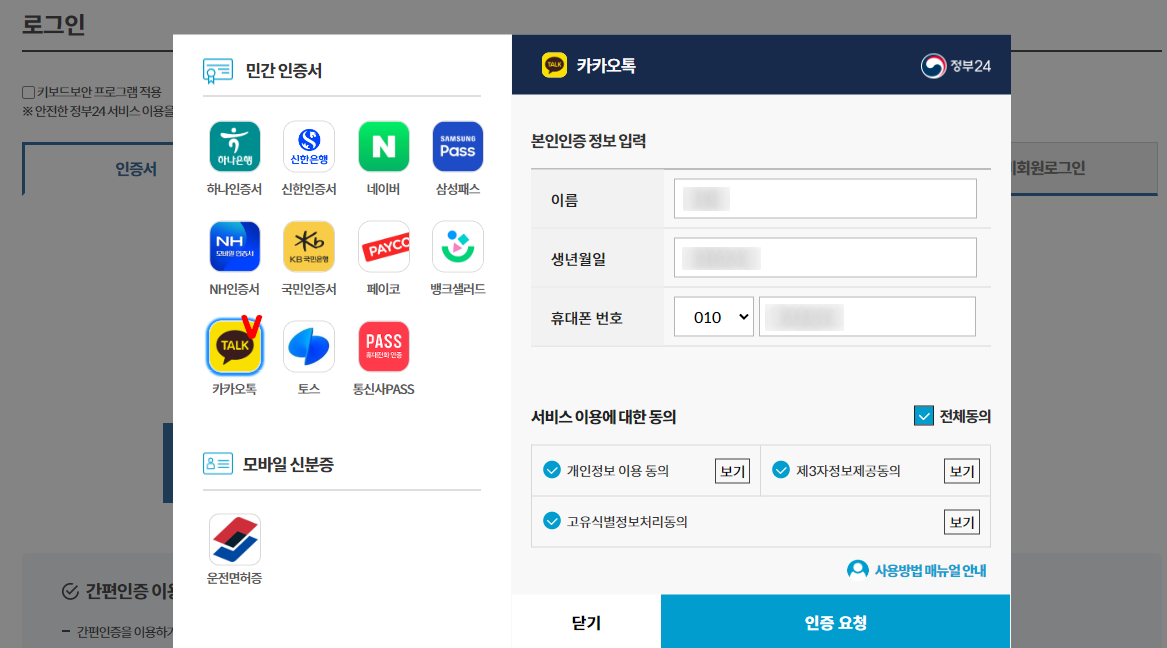Choose the NH인증서 icon

[x=234, y=246]
